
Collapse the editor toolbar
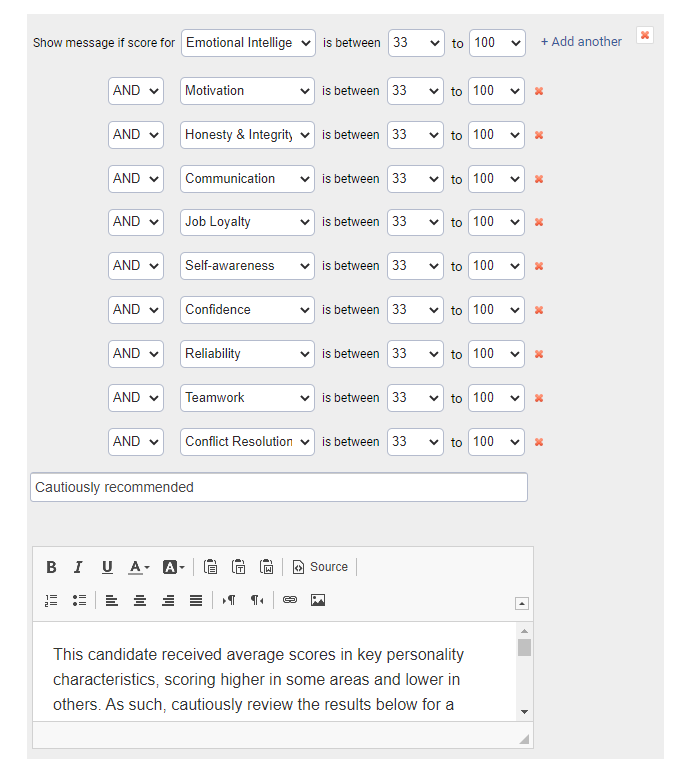tap(522, 603)
